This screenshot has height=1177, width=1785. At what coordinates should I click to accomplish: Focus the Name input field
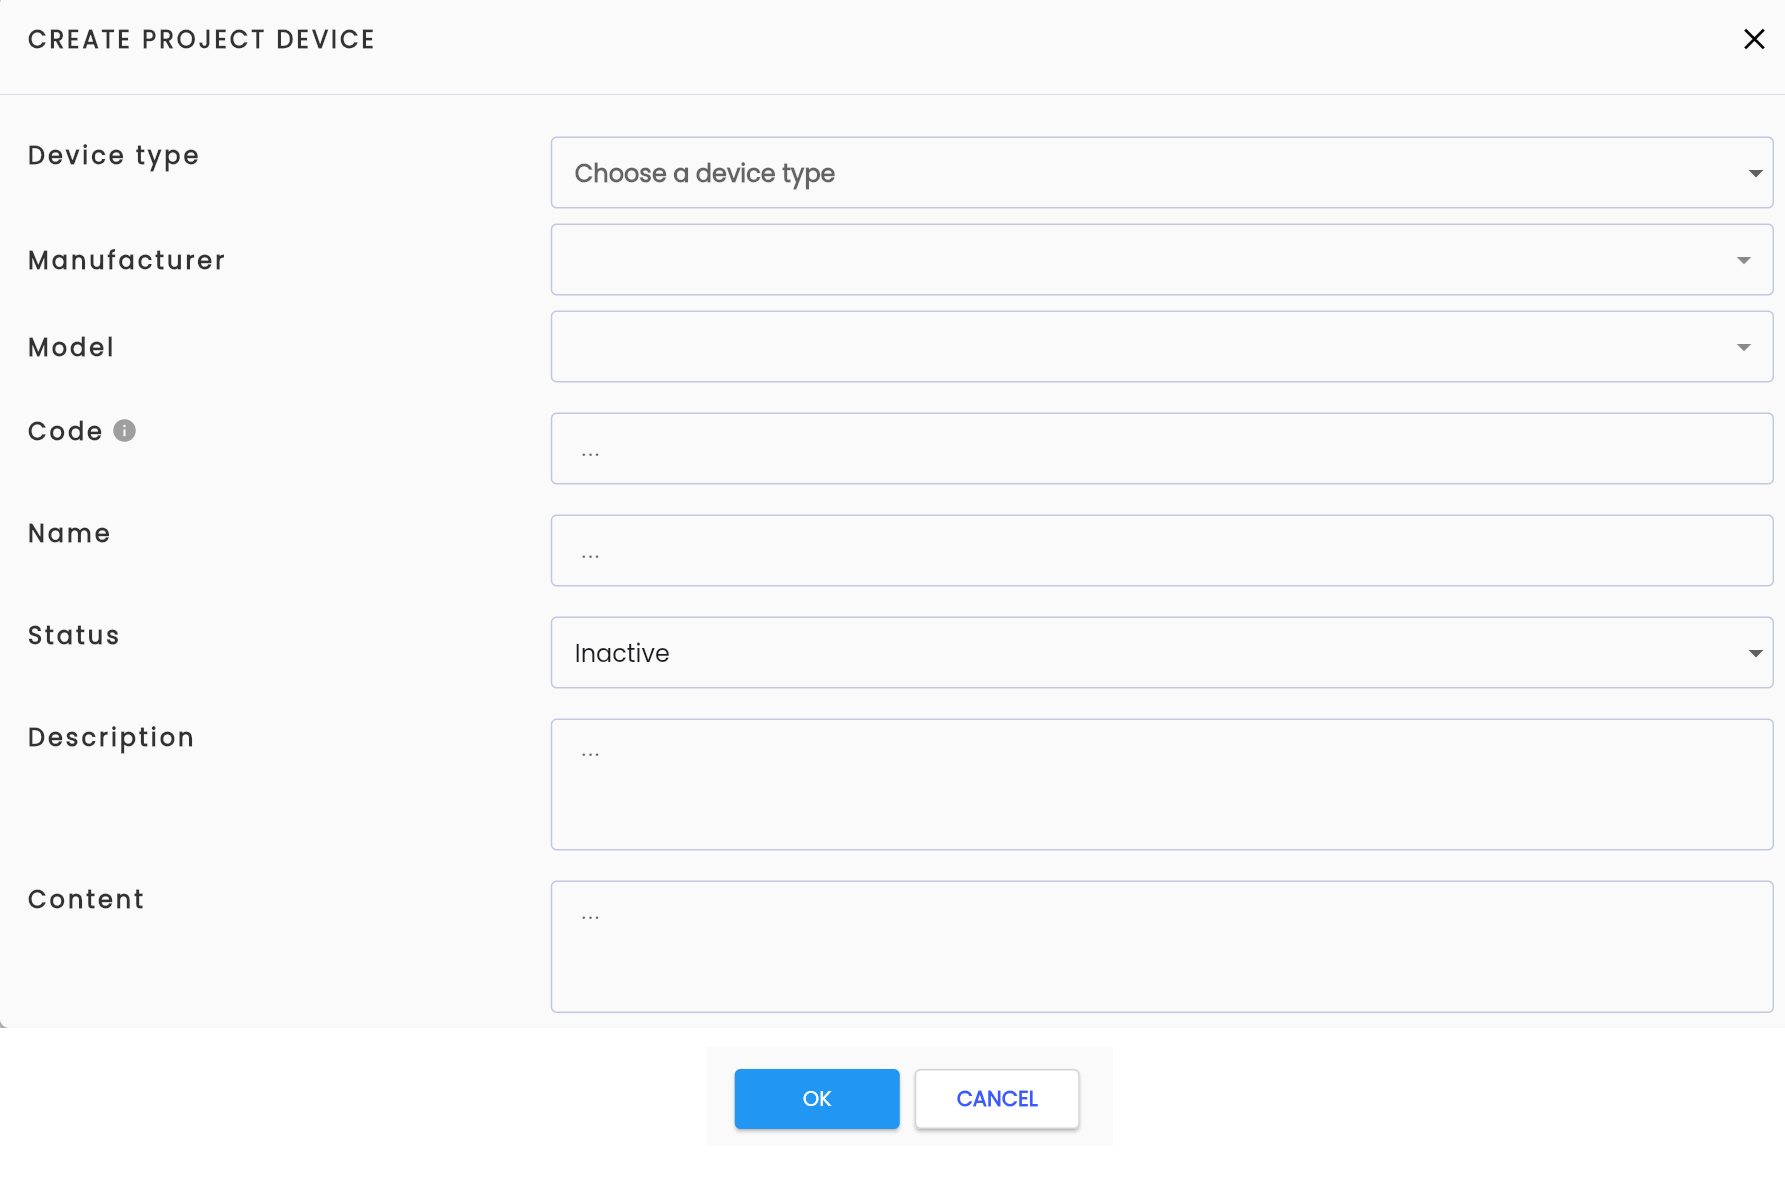1162,551
